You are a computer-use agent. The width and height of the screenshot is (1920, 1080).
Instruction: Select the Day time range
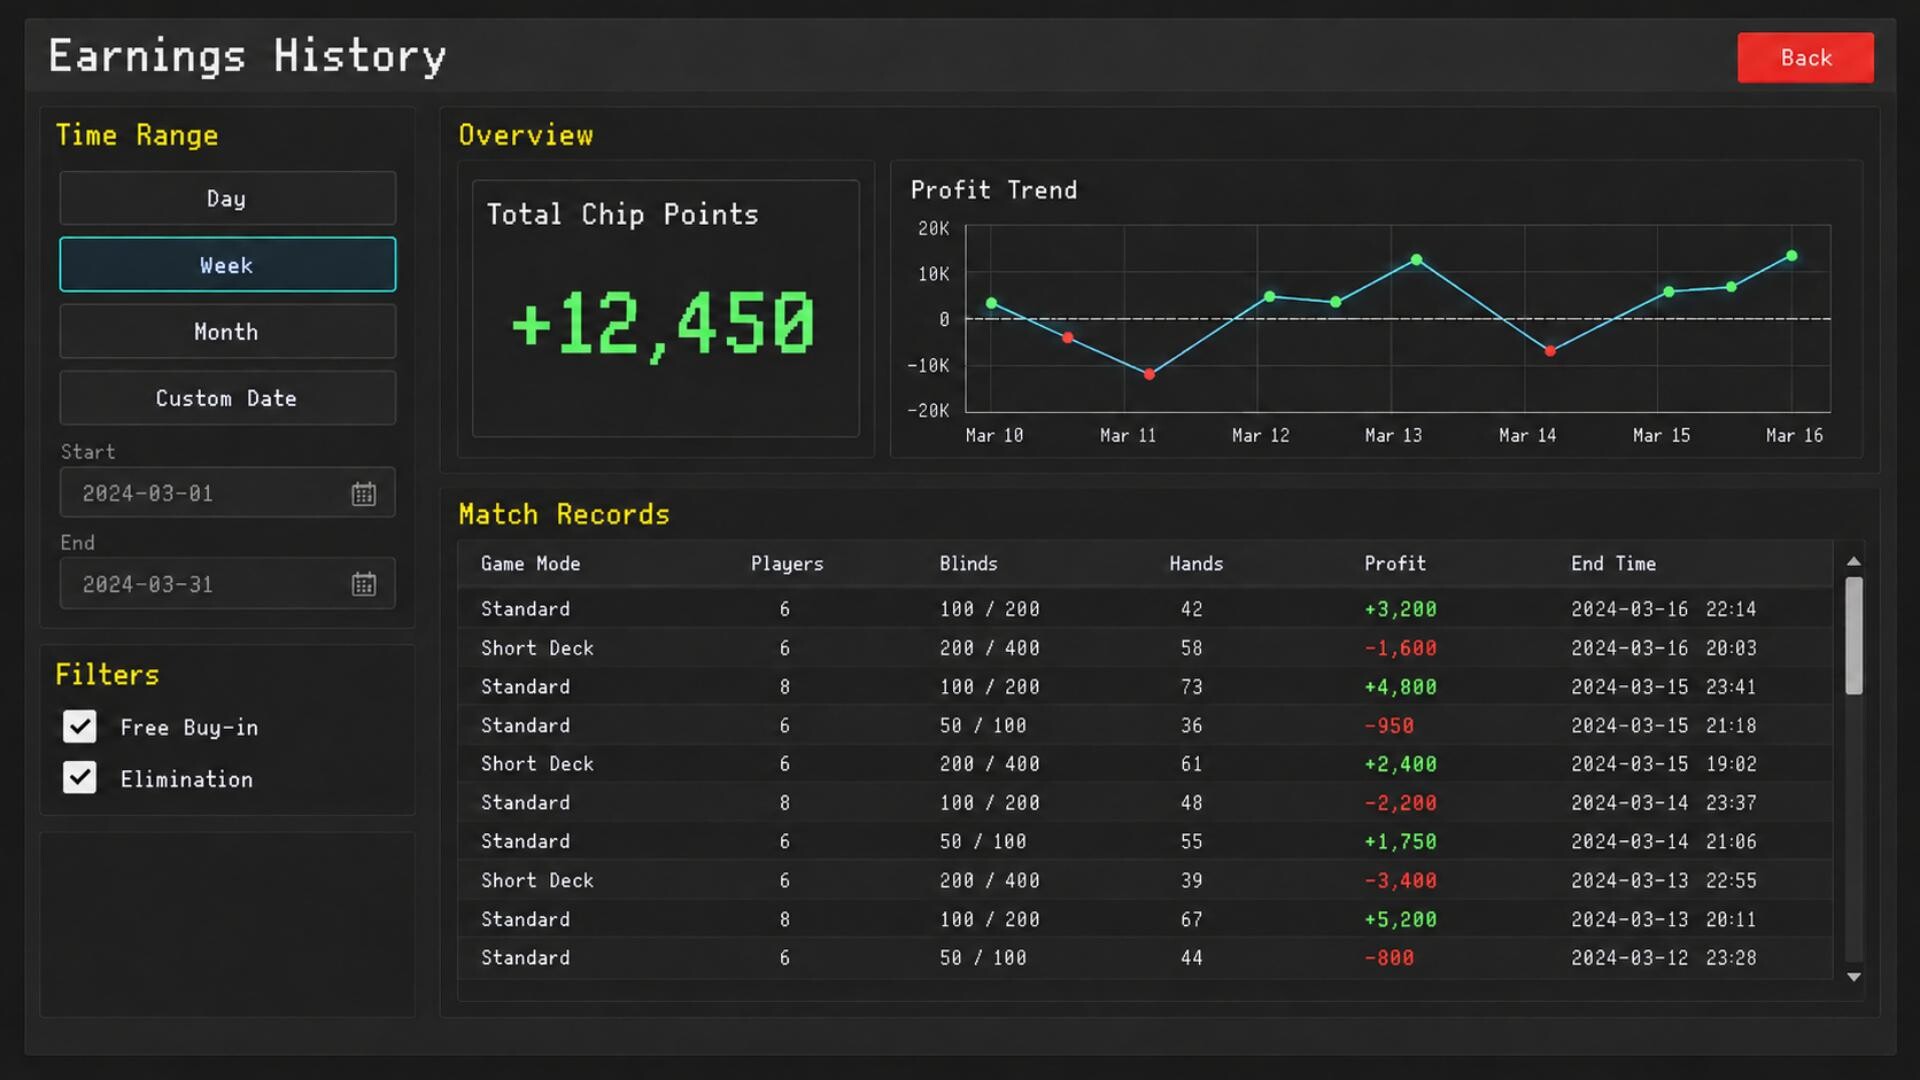(228, 198)
